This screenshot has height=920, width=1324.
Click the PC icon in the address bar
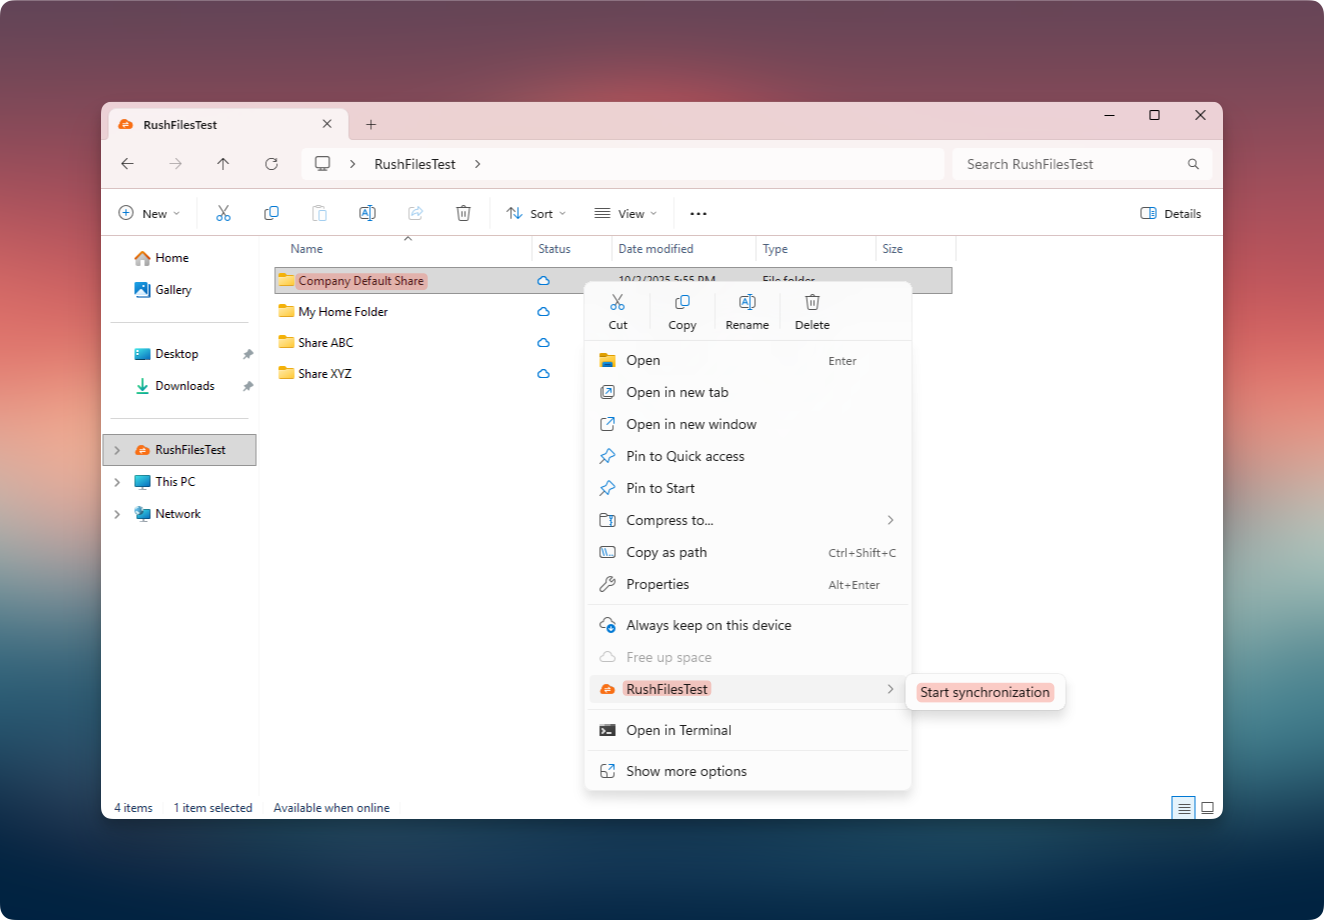(x=322, y=163)
